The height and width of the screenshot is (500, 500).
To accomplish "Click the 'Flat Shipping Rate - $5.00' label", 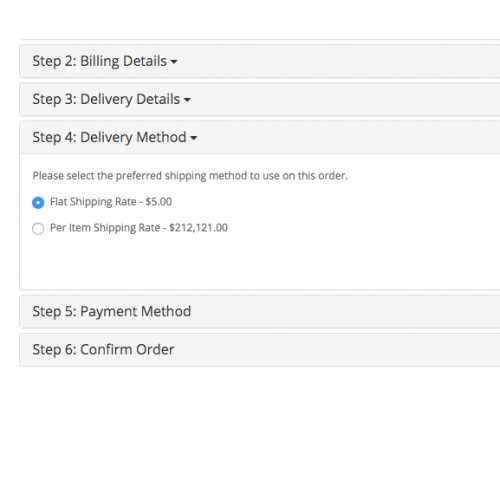I will pyautogui.click(x=111, y=202).
